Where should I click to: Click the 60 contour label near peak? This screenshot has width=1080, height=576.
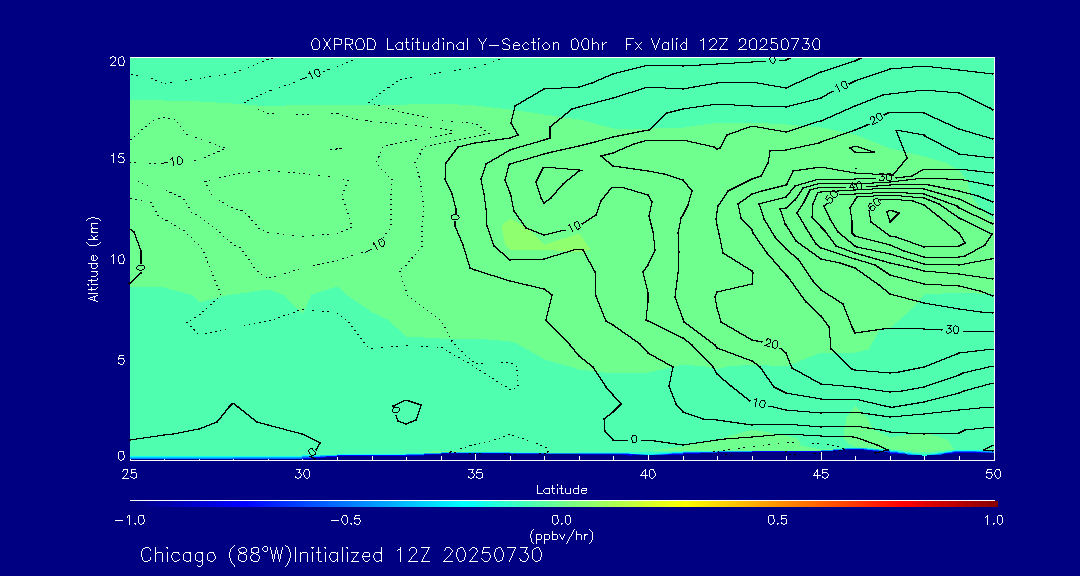tap(873, 204)
